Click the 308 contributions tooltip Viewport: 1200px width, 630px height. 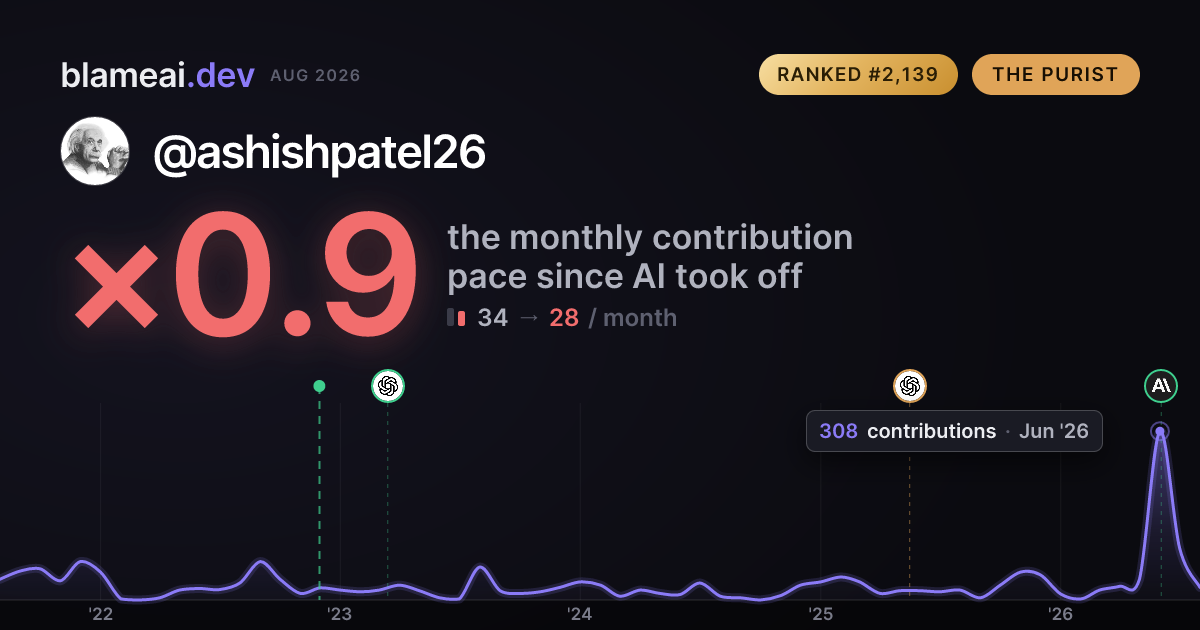[x=954, y=431]
